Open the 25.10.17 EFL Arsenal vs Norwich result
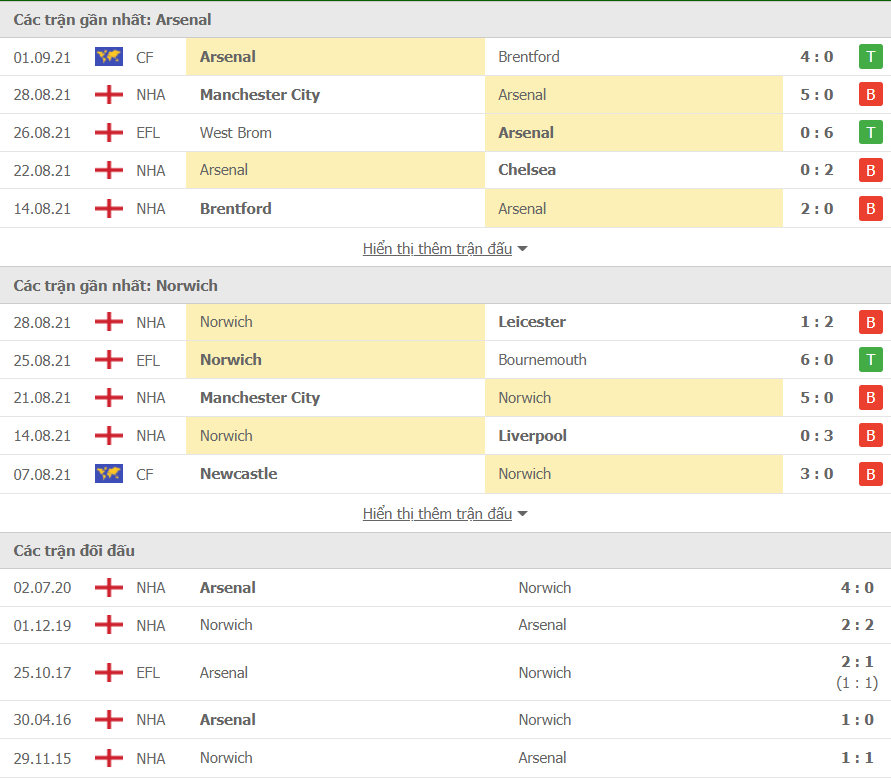 click(446, 672)
